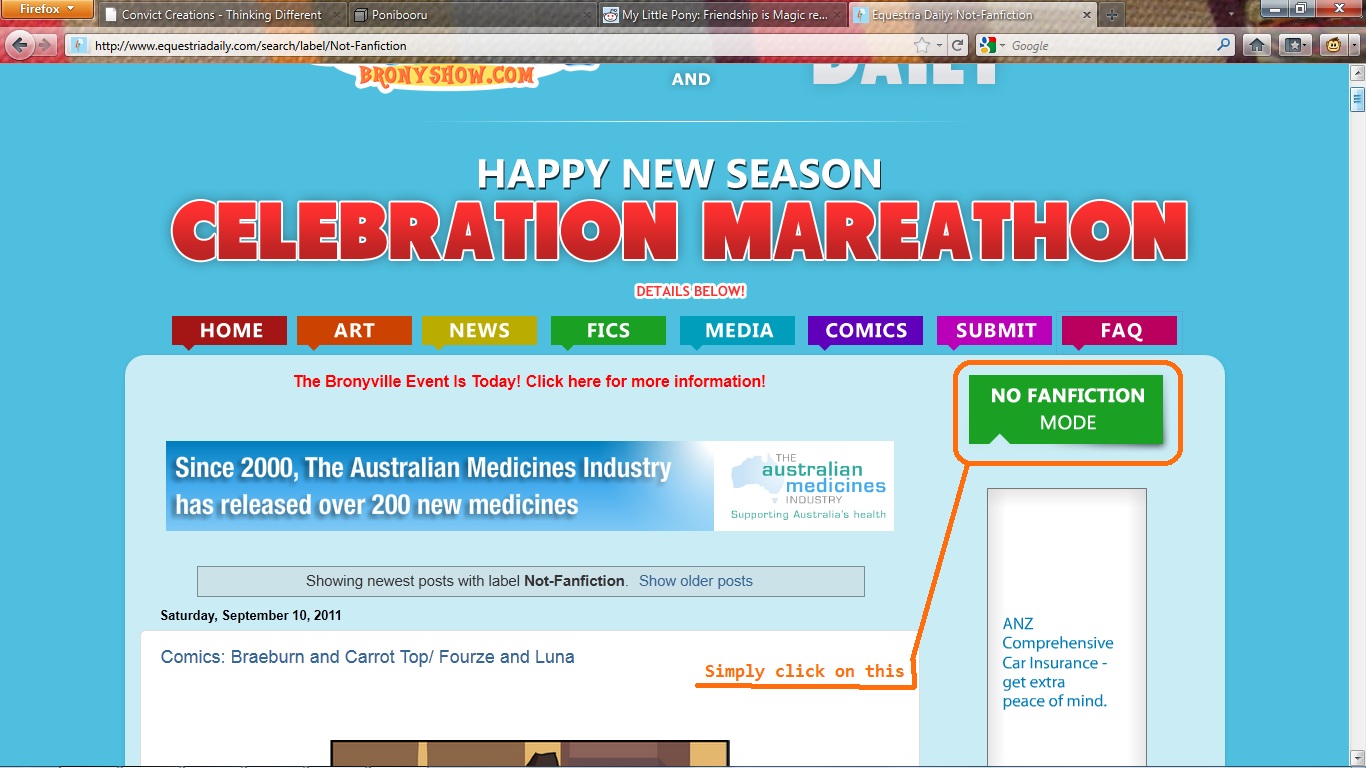Screen dimensions: 1366x768
Task: Click the ANZ Car Insurance ad
Action: point(1067,628)
